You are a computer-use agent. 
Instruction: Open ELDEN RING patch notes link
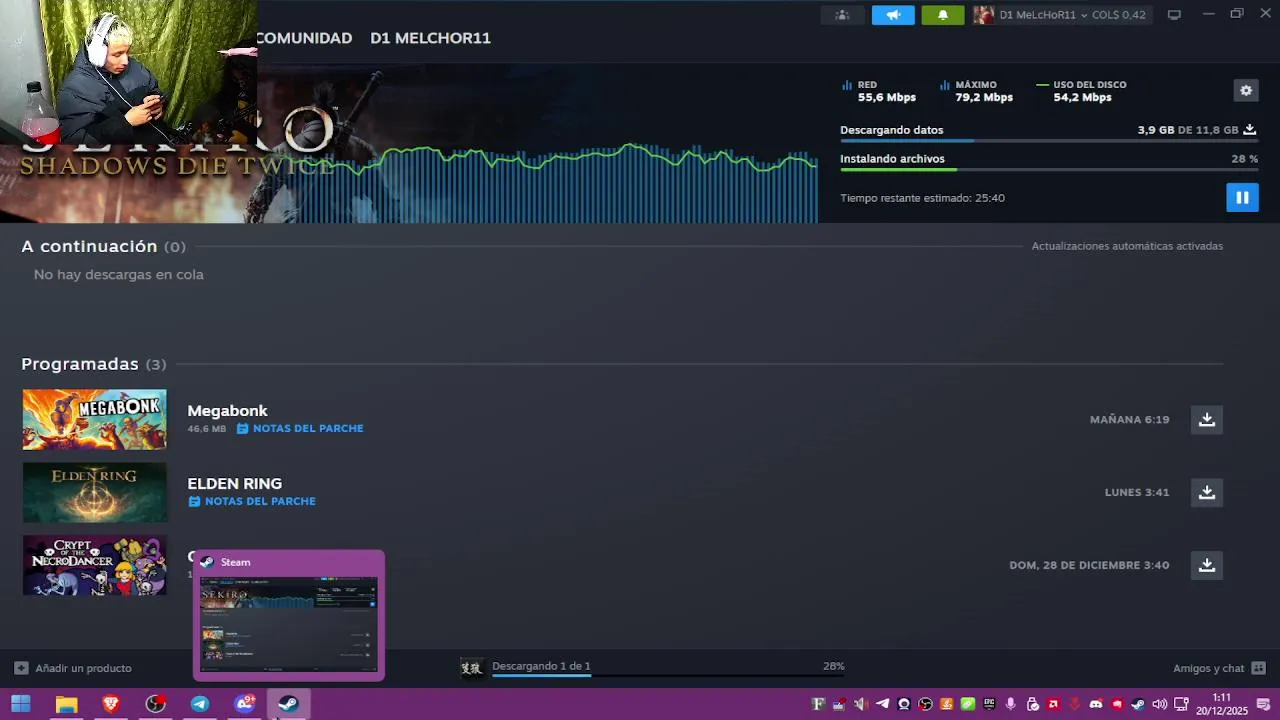[x=252, y=501]
